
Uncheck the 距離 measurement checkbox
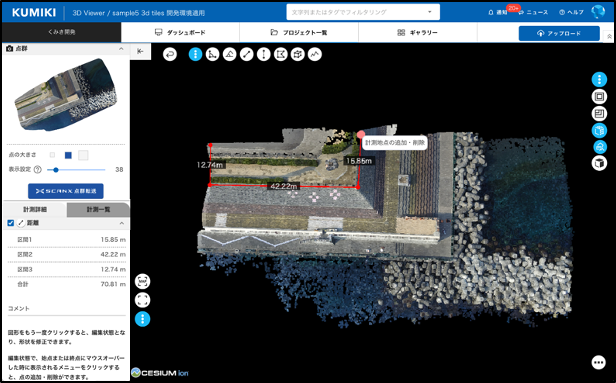[11, 223]
